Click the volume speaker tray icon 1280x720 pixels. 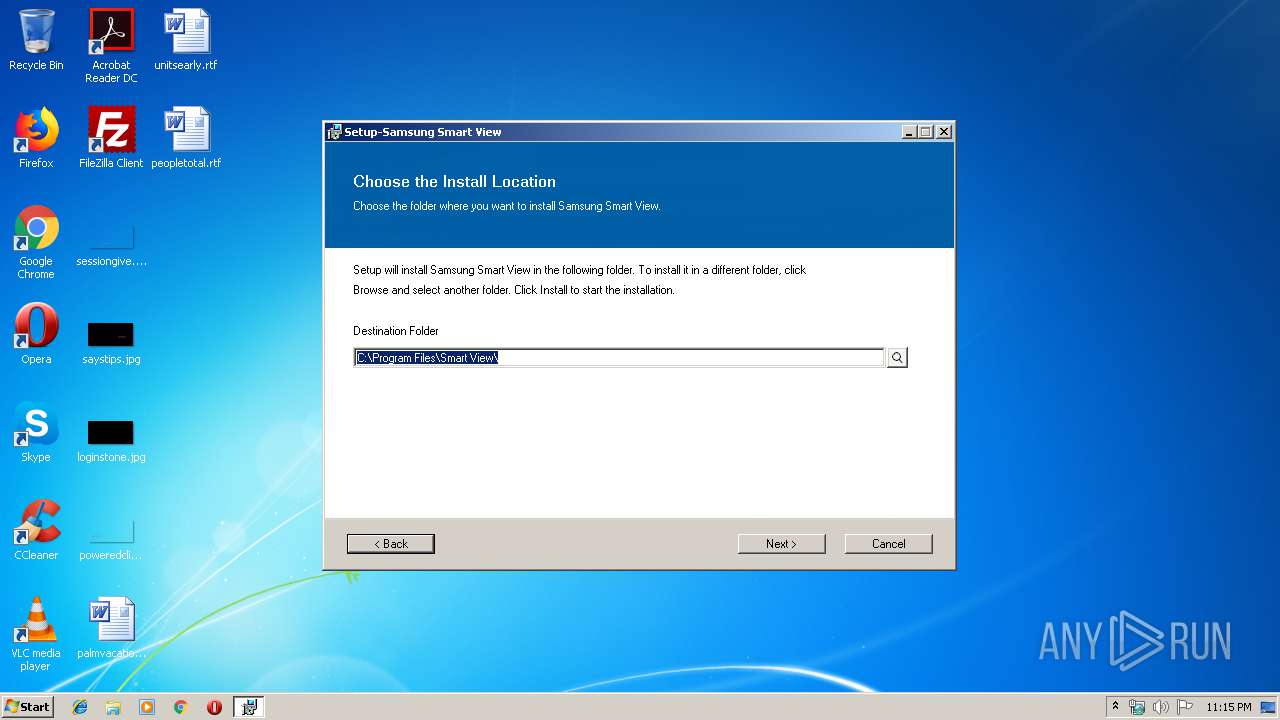click(1161, 707)
